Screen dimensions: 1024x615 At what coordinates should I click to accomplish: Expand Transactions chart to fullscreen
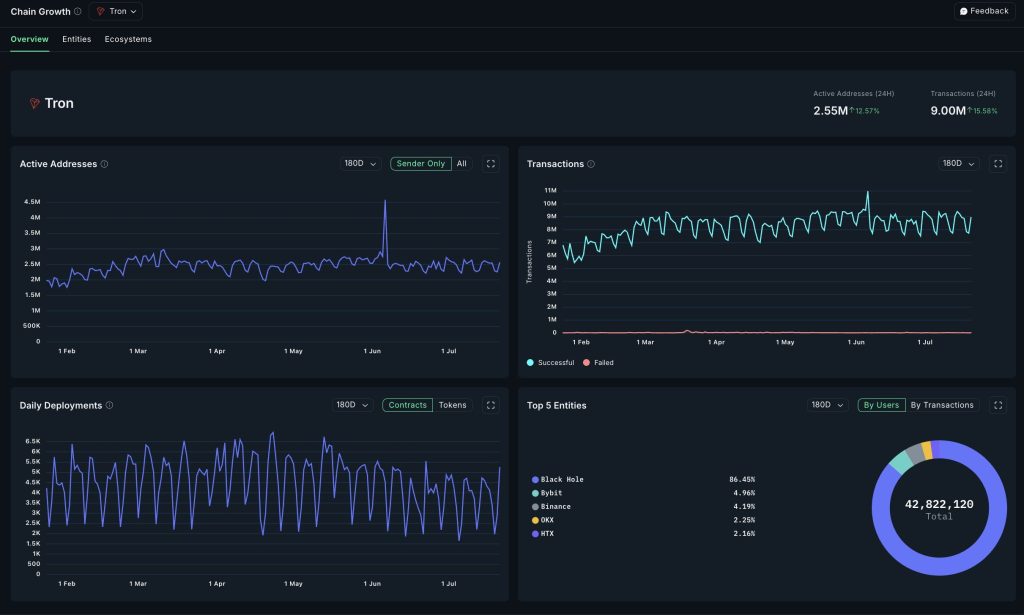pos(998,164)
